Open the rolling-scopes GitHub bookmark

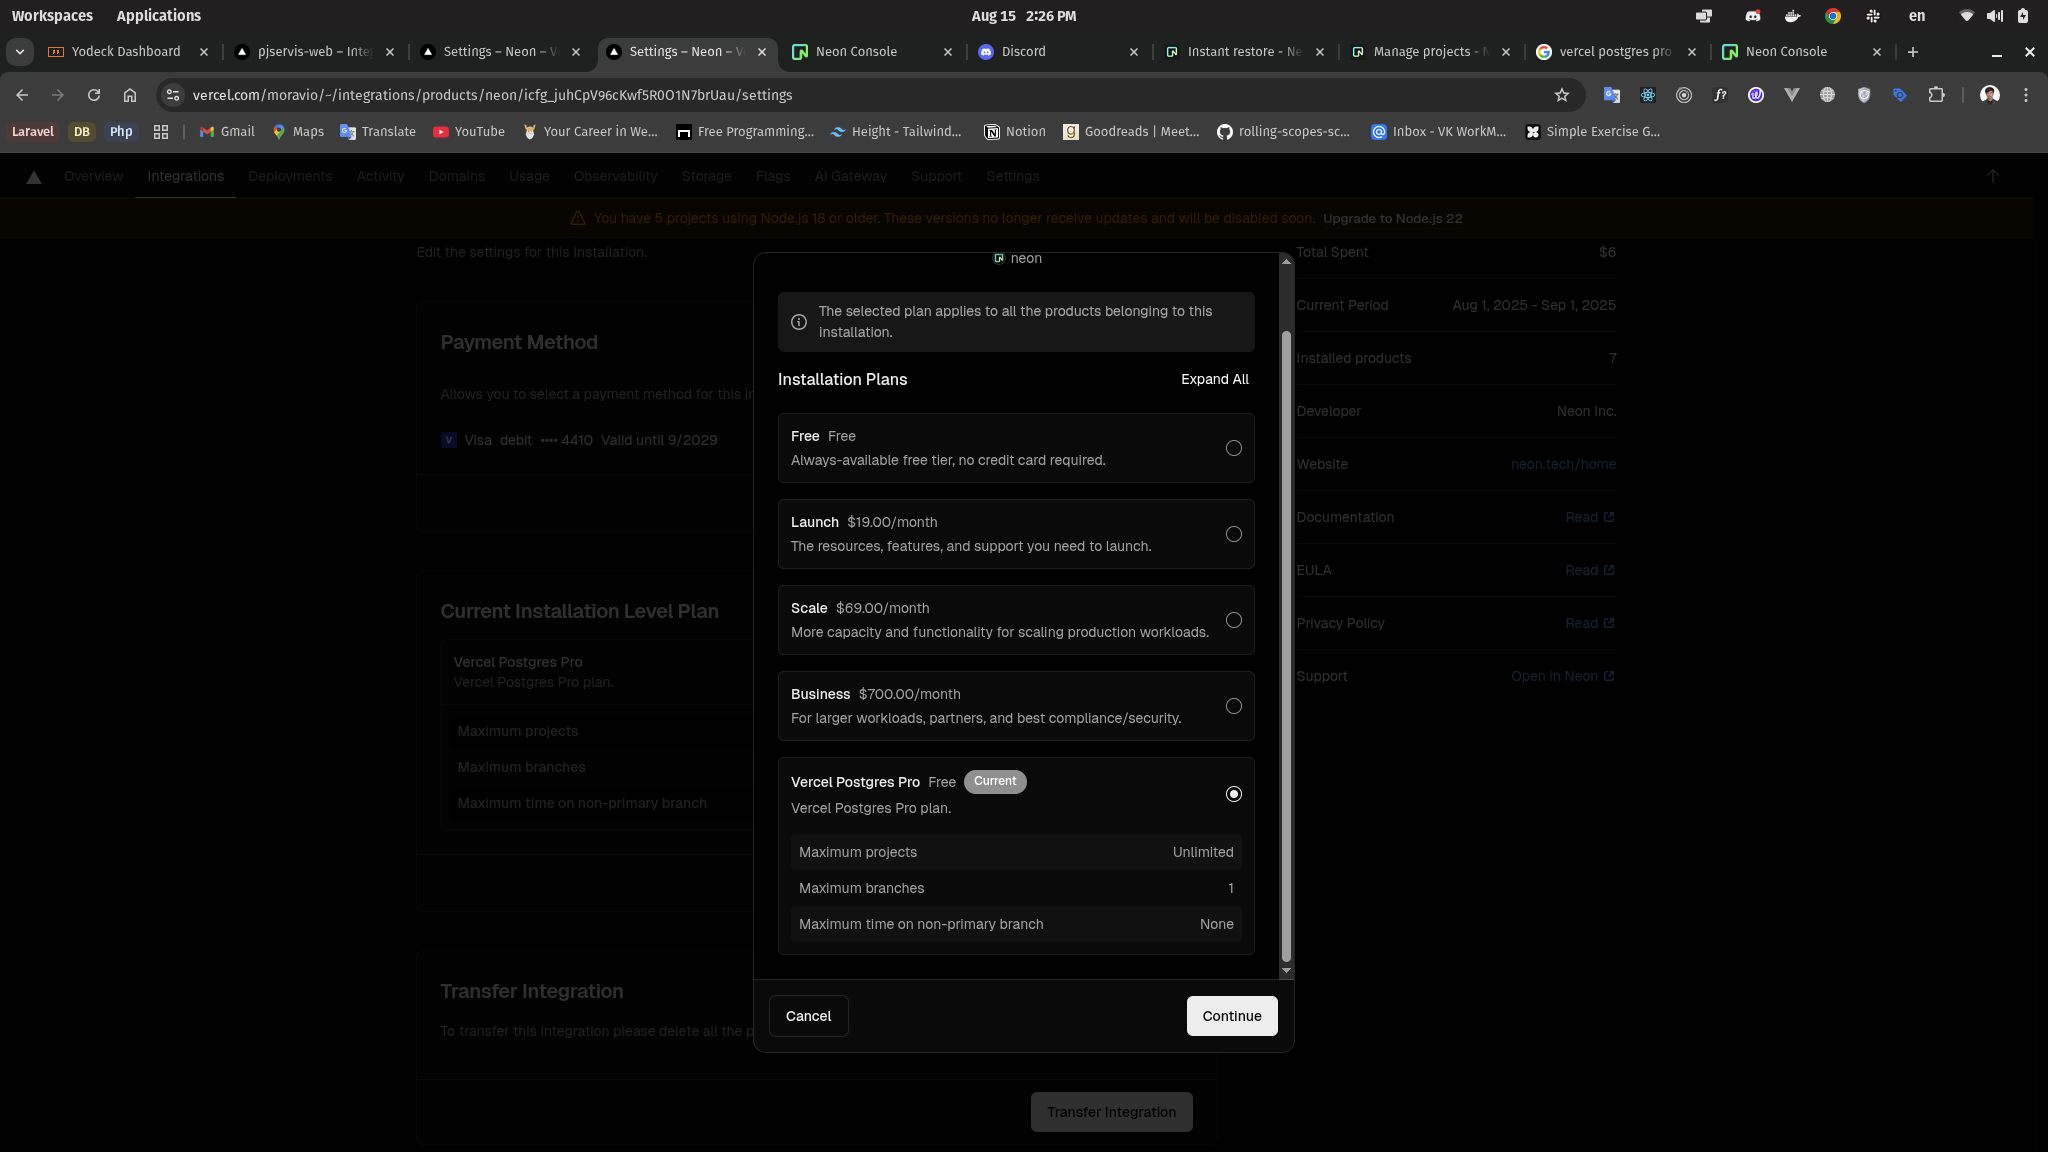tap(1283, 131)
